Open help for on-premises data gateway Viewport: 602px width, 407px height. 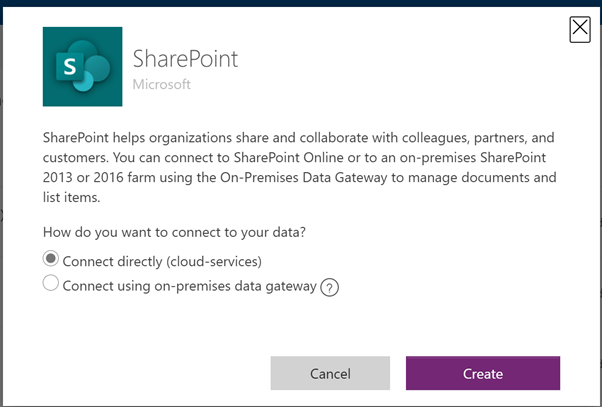pyautogui.click(x=330, y=287)
